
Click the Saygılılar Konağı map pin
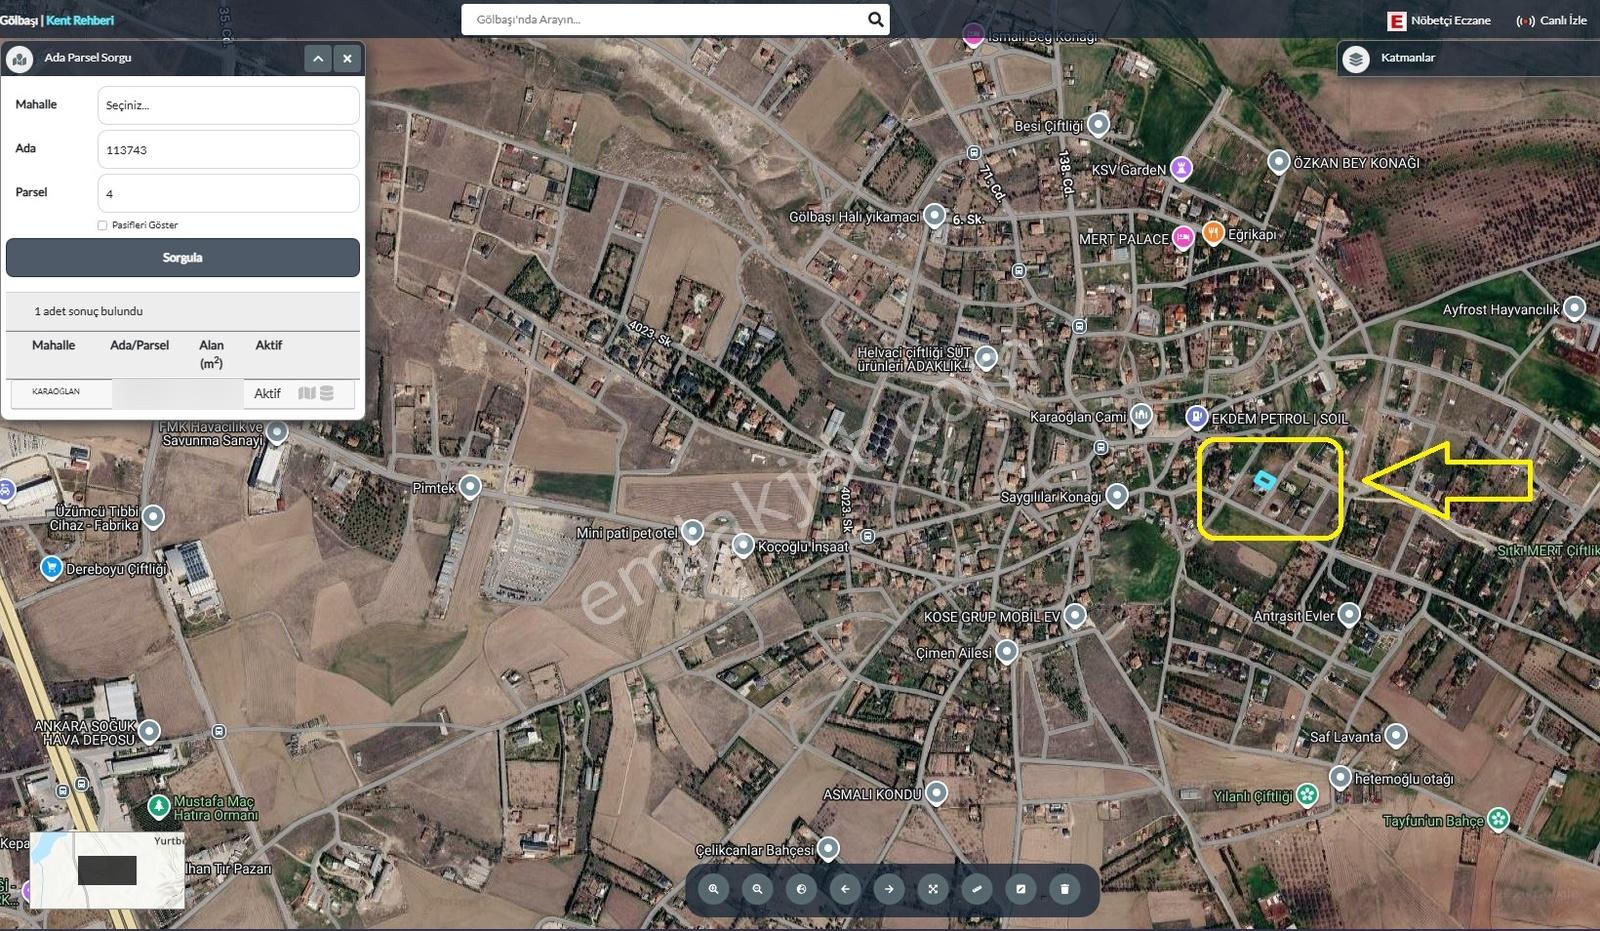1117,494
